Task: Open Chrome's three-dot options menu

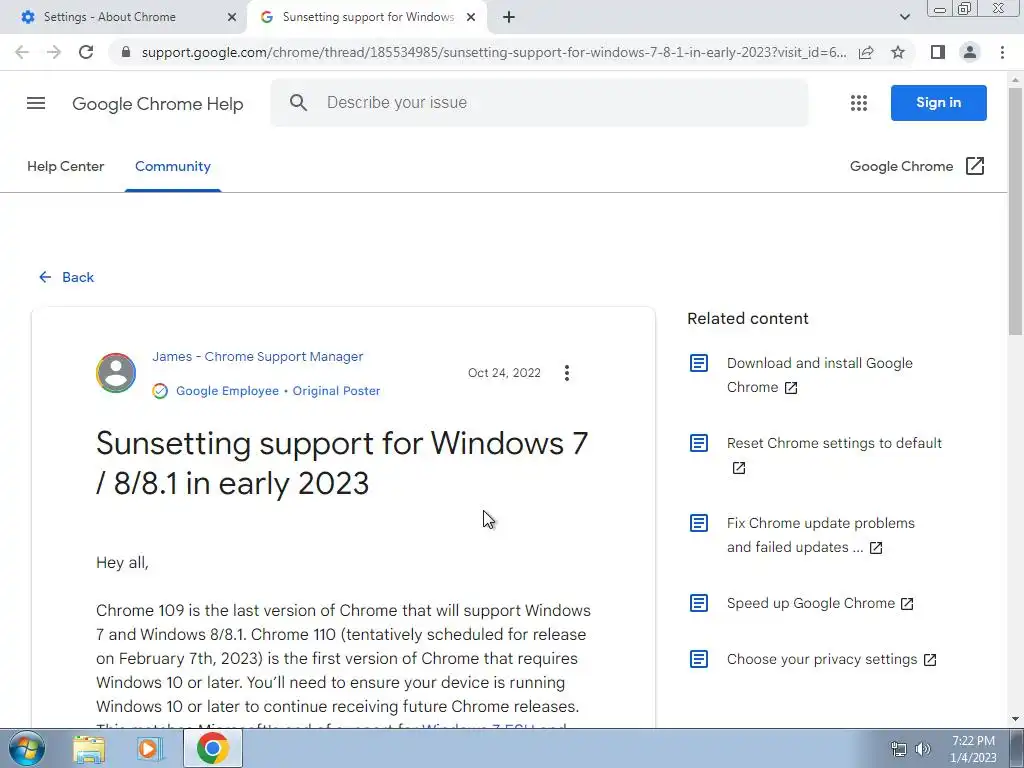Action: click(1002, 52)
